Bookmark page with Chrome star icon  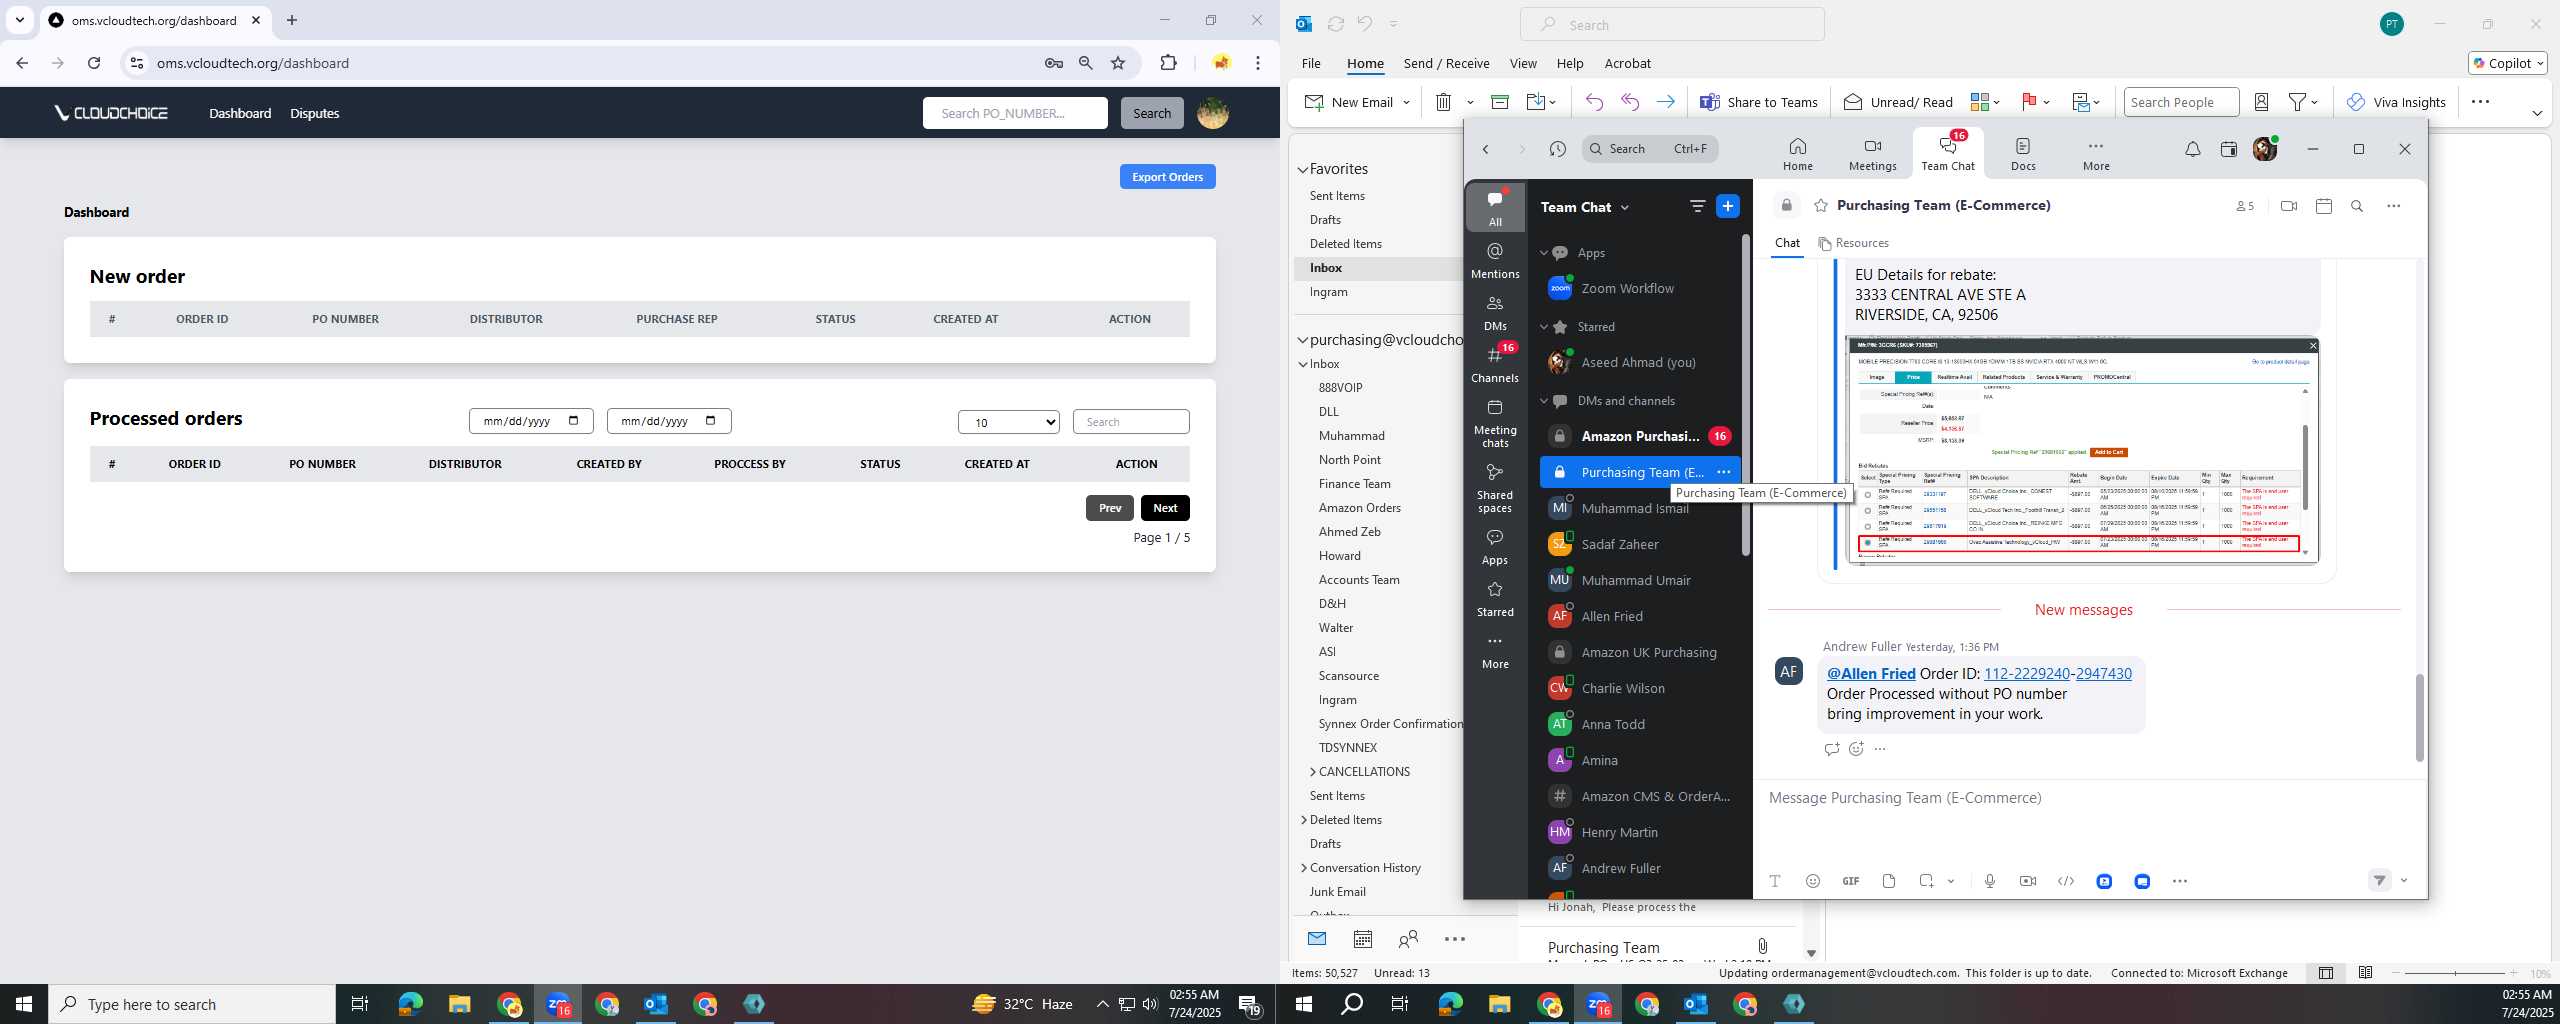tap(1118, 63)
